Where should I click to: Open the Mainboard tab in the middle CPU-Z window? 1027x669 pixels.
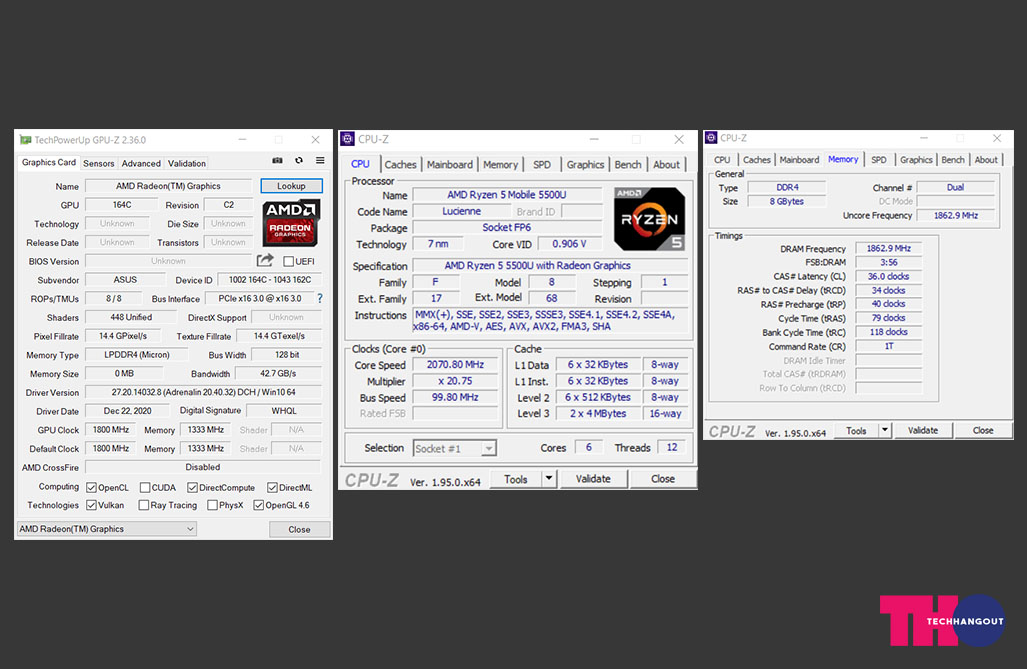point(449,164)
